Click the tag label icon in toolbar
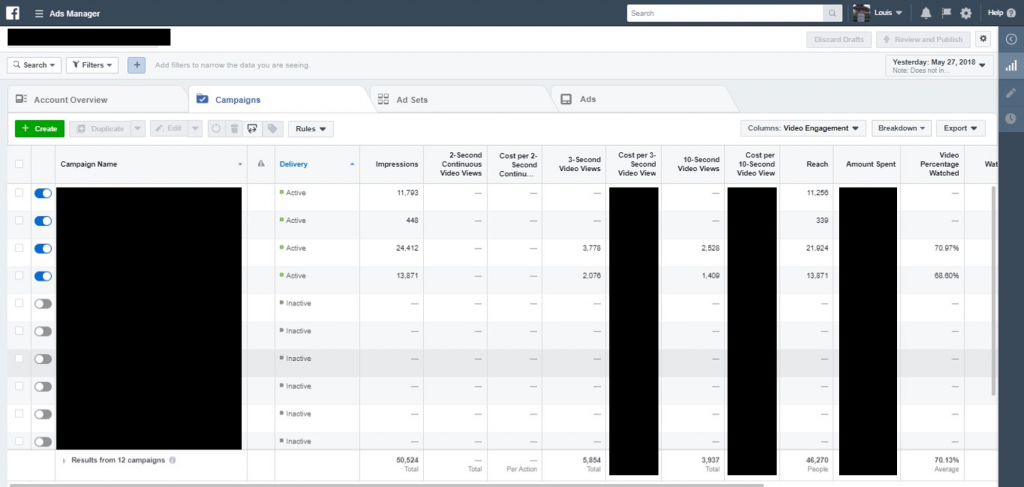Viewport: 1024px width, 487px height. 272,129
